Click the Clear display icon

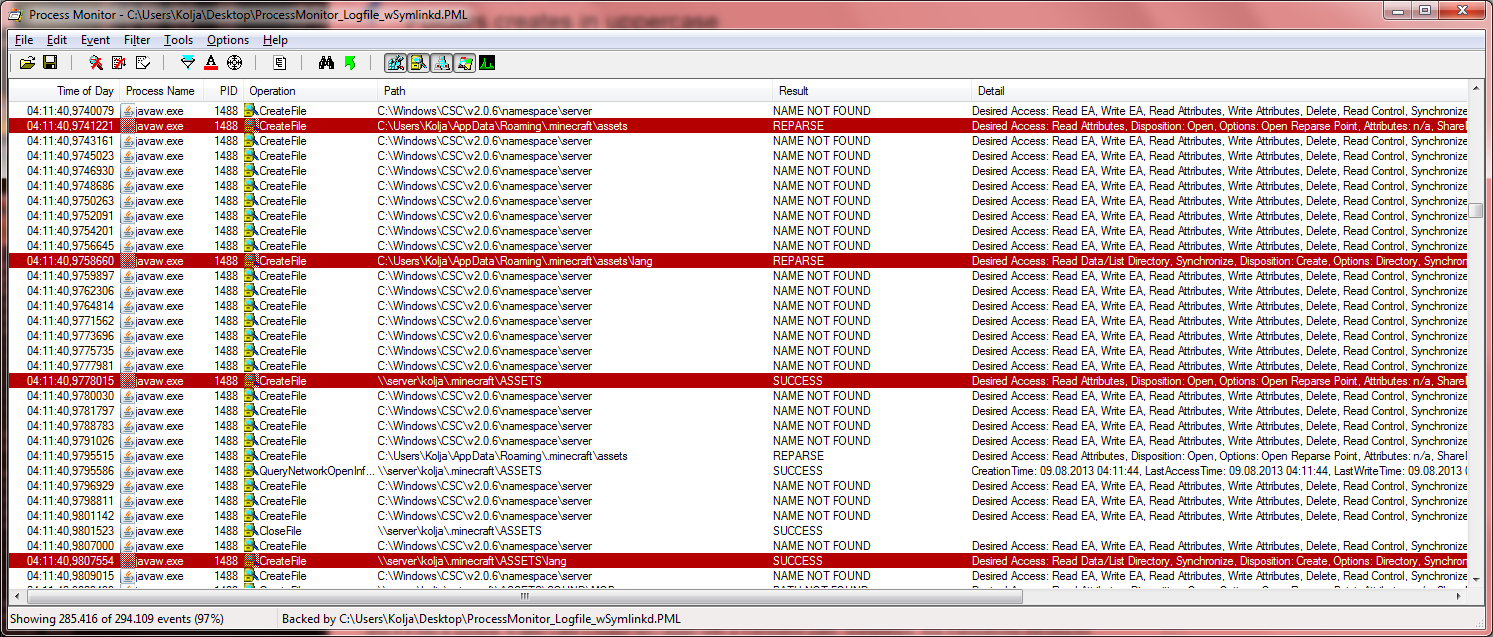click(x=142, y=63)
